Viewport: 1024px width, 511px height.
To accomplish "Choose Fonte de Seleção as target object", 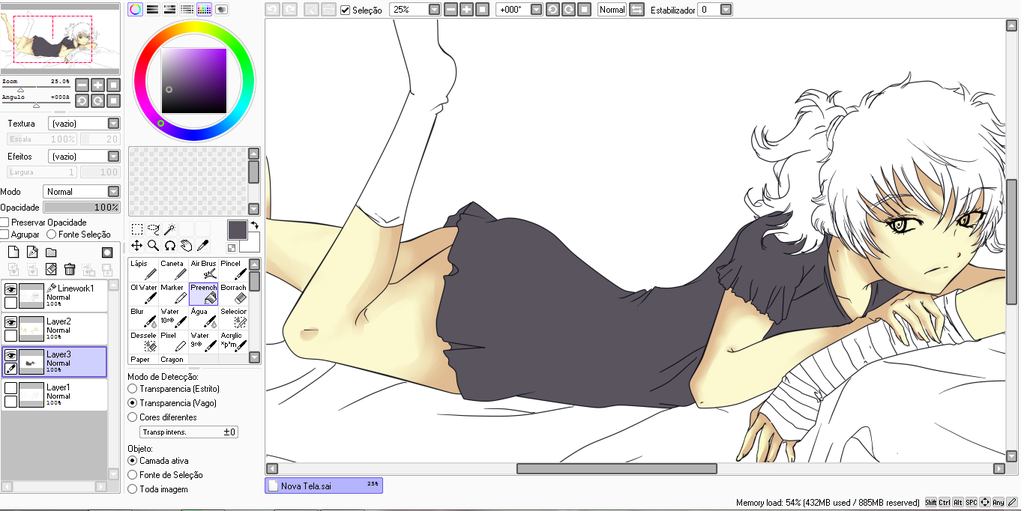I will click(x=133, y=475).
